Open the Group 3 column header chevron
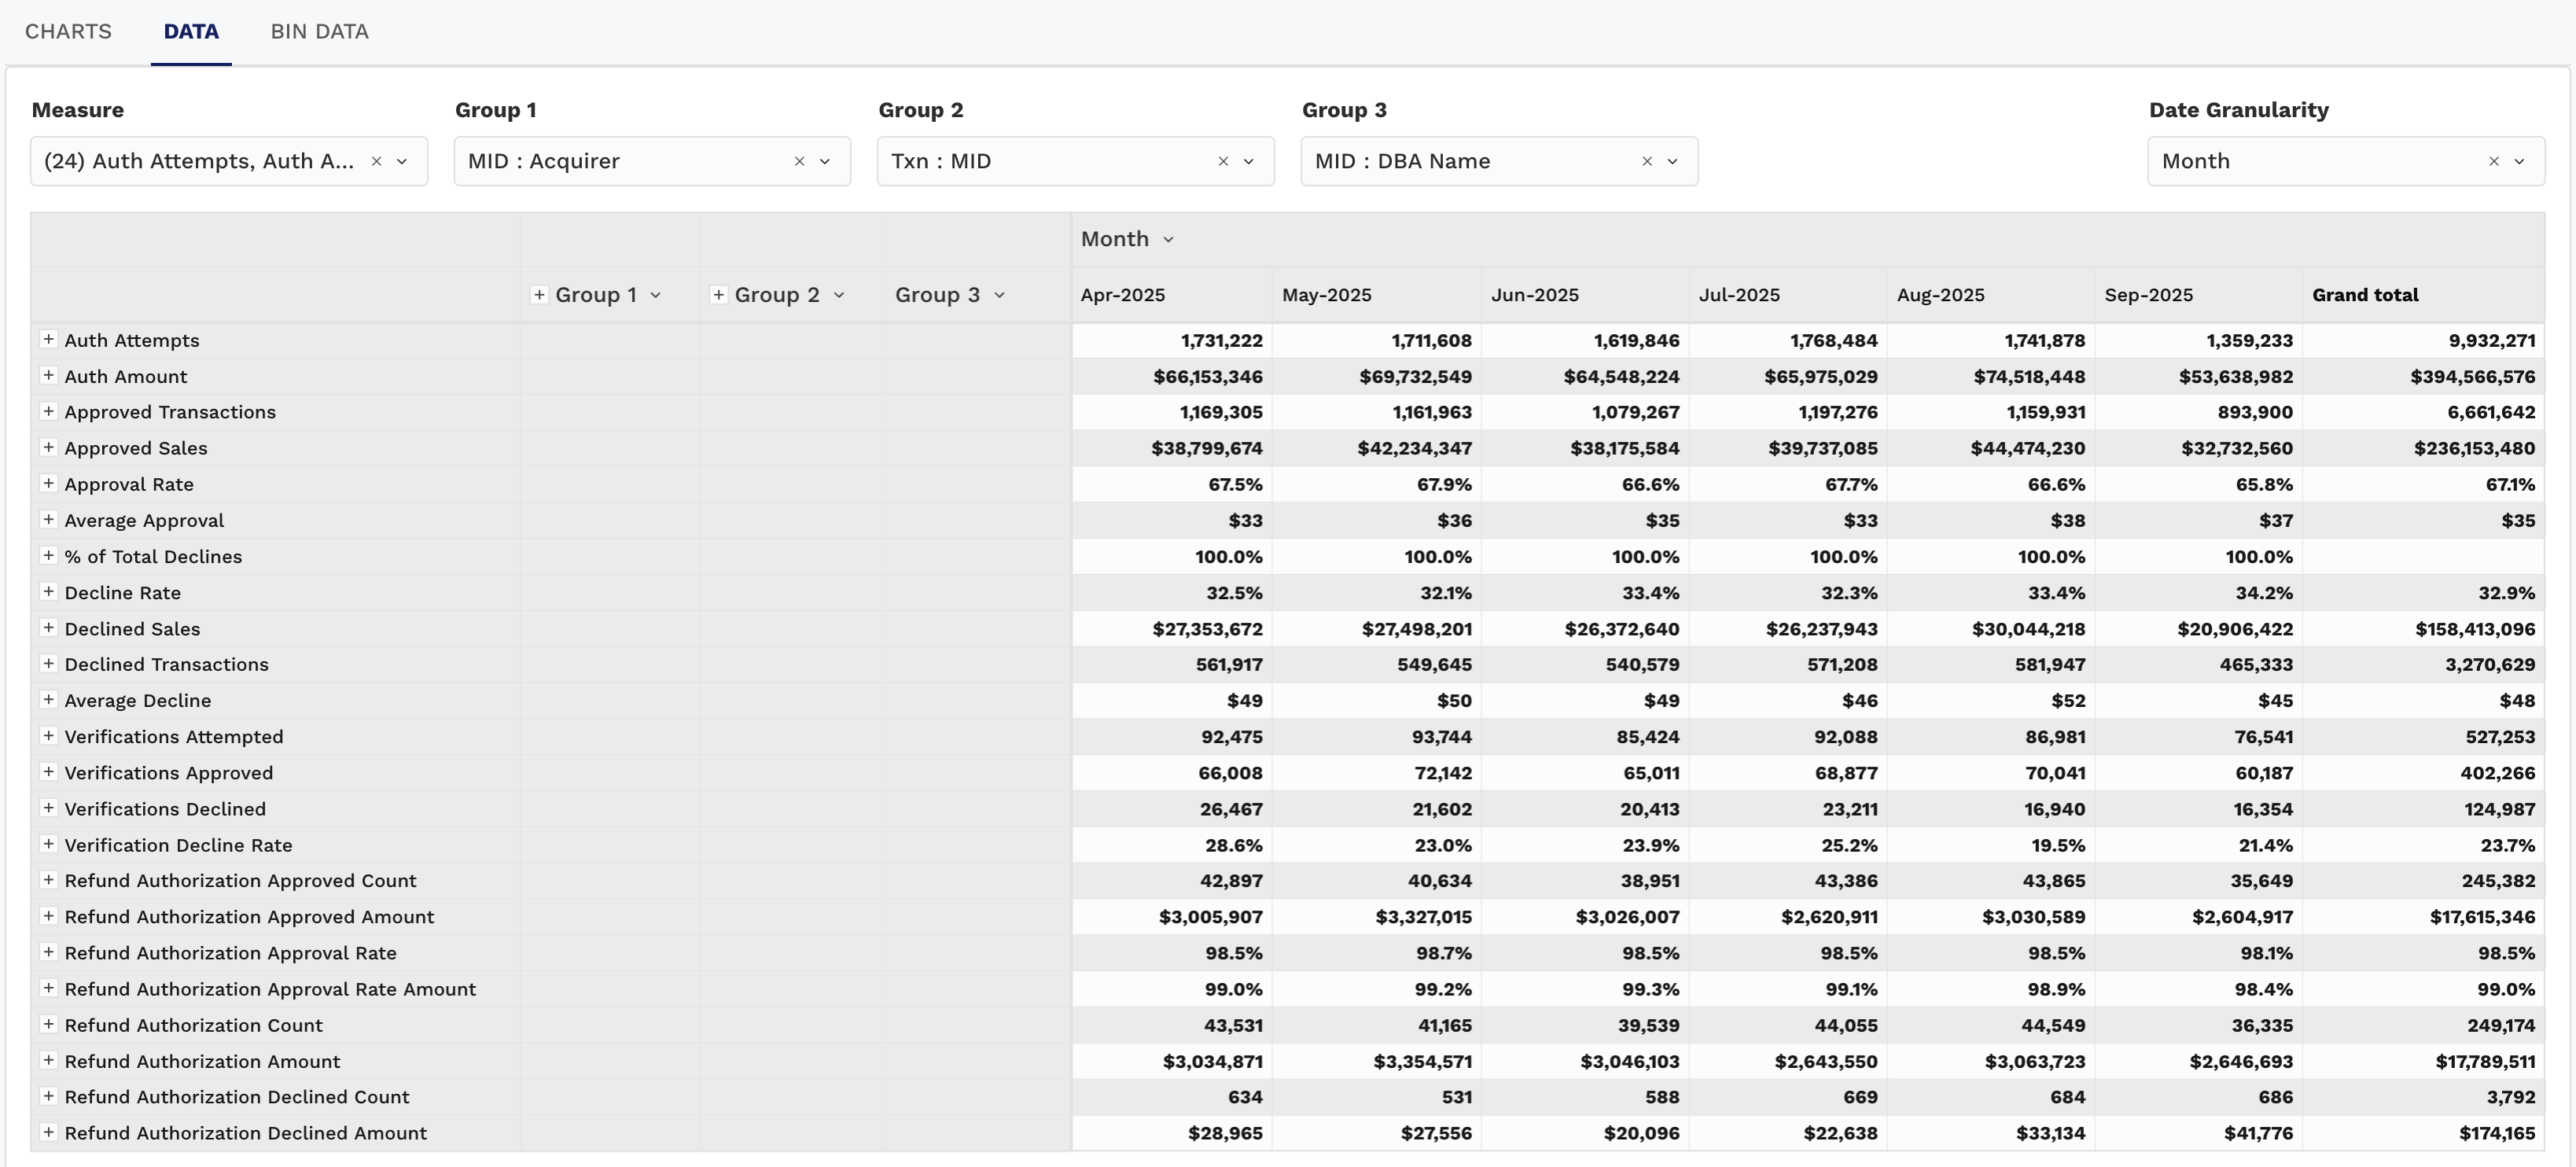The image size is (2576, 1167). coord(999,294)
